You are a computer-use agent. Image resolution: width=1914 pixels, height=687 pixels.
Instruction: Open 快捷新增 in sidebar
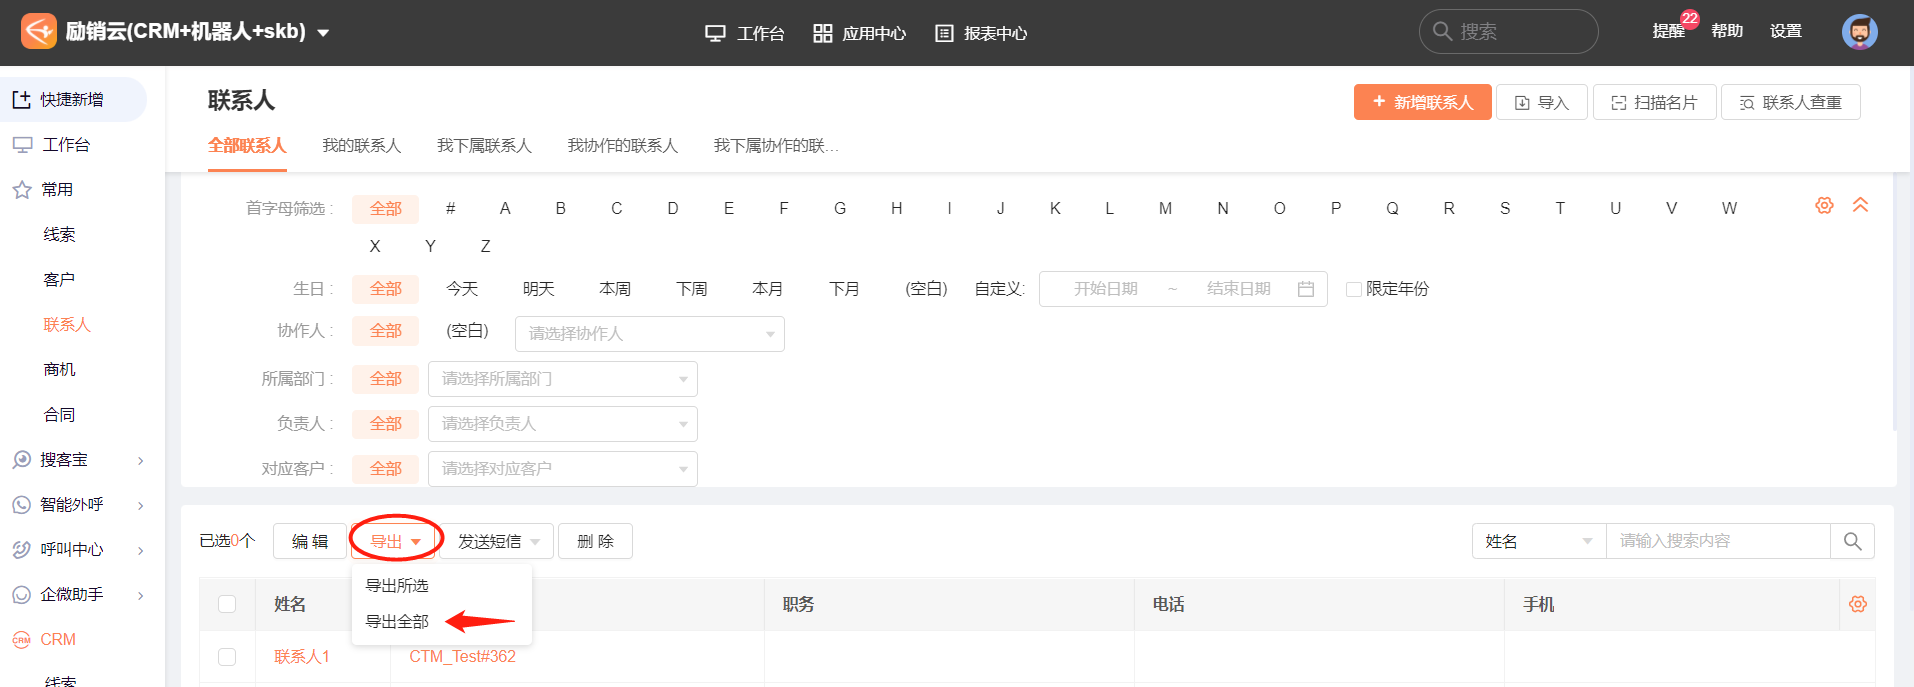point(73,100)
